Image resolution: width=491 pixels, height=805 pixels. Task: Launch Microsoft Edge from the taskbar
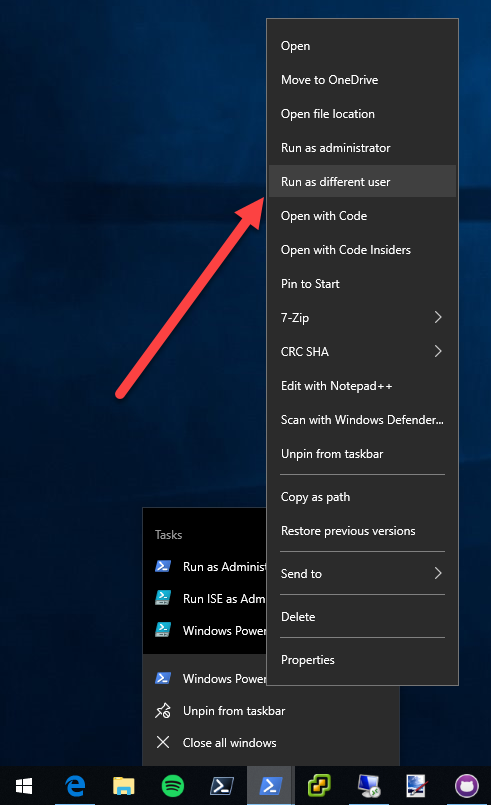click(x=75, y=785)
